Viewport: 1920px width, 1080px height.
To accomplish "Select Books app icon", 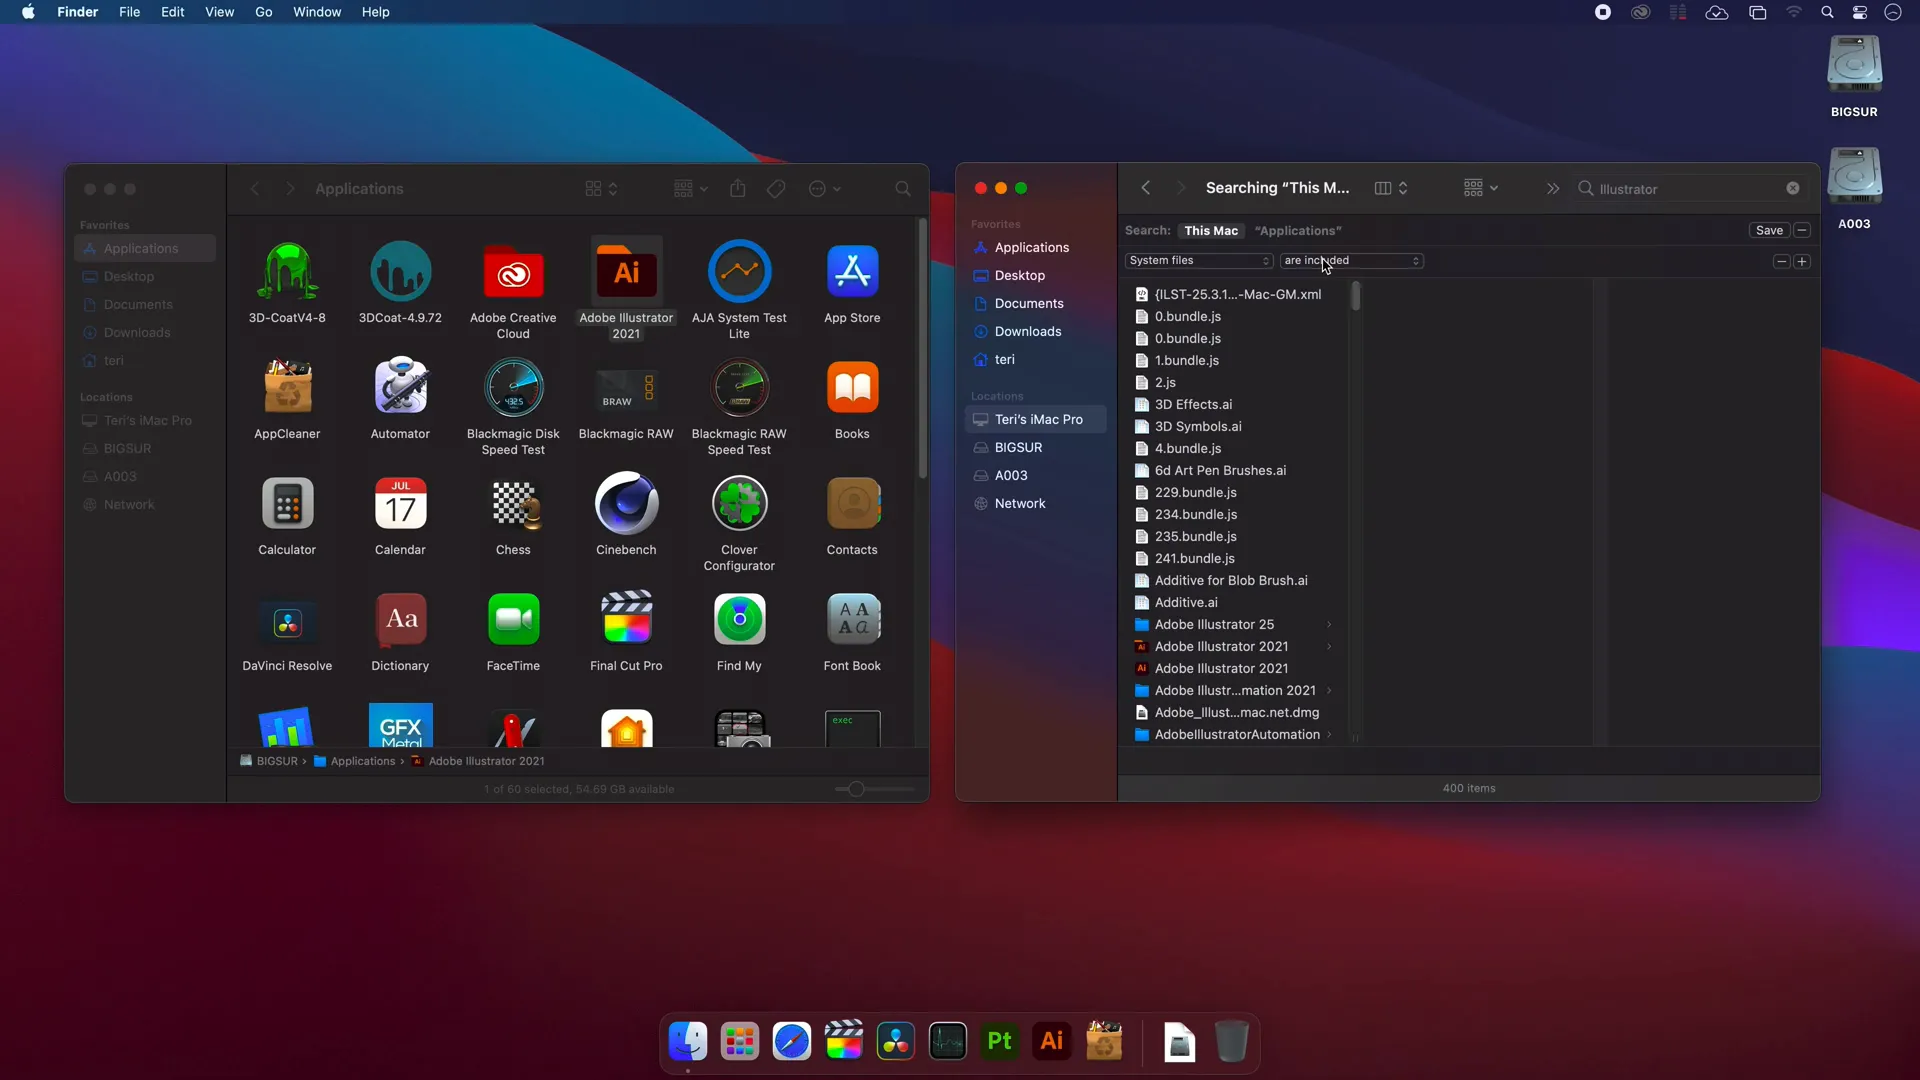I will (852, 387).
